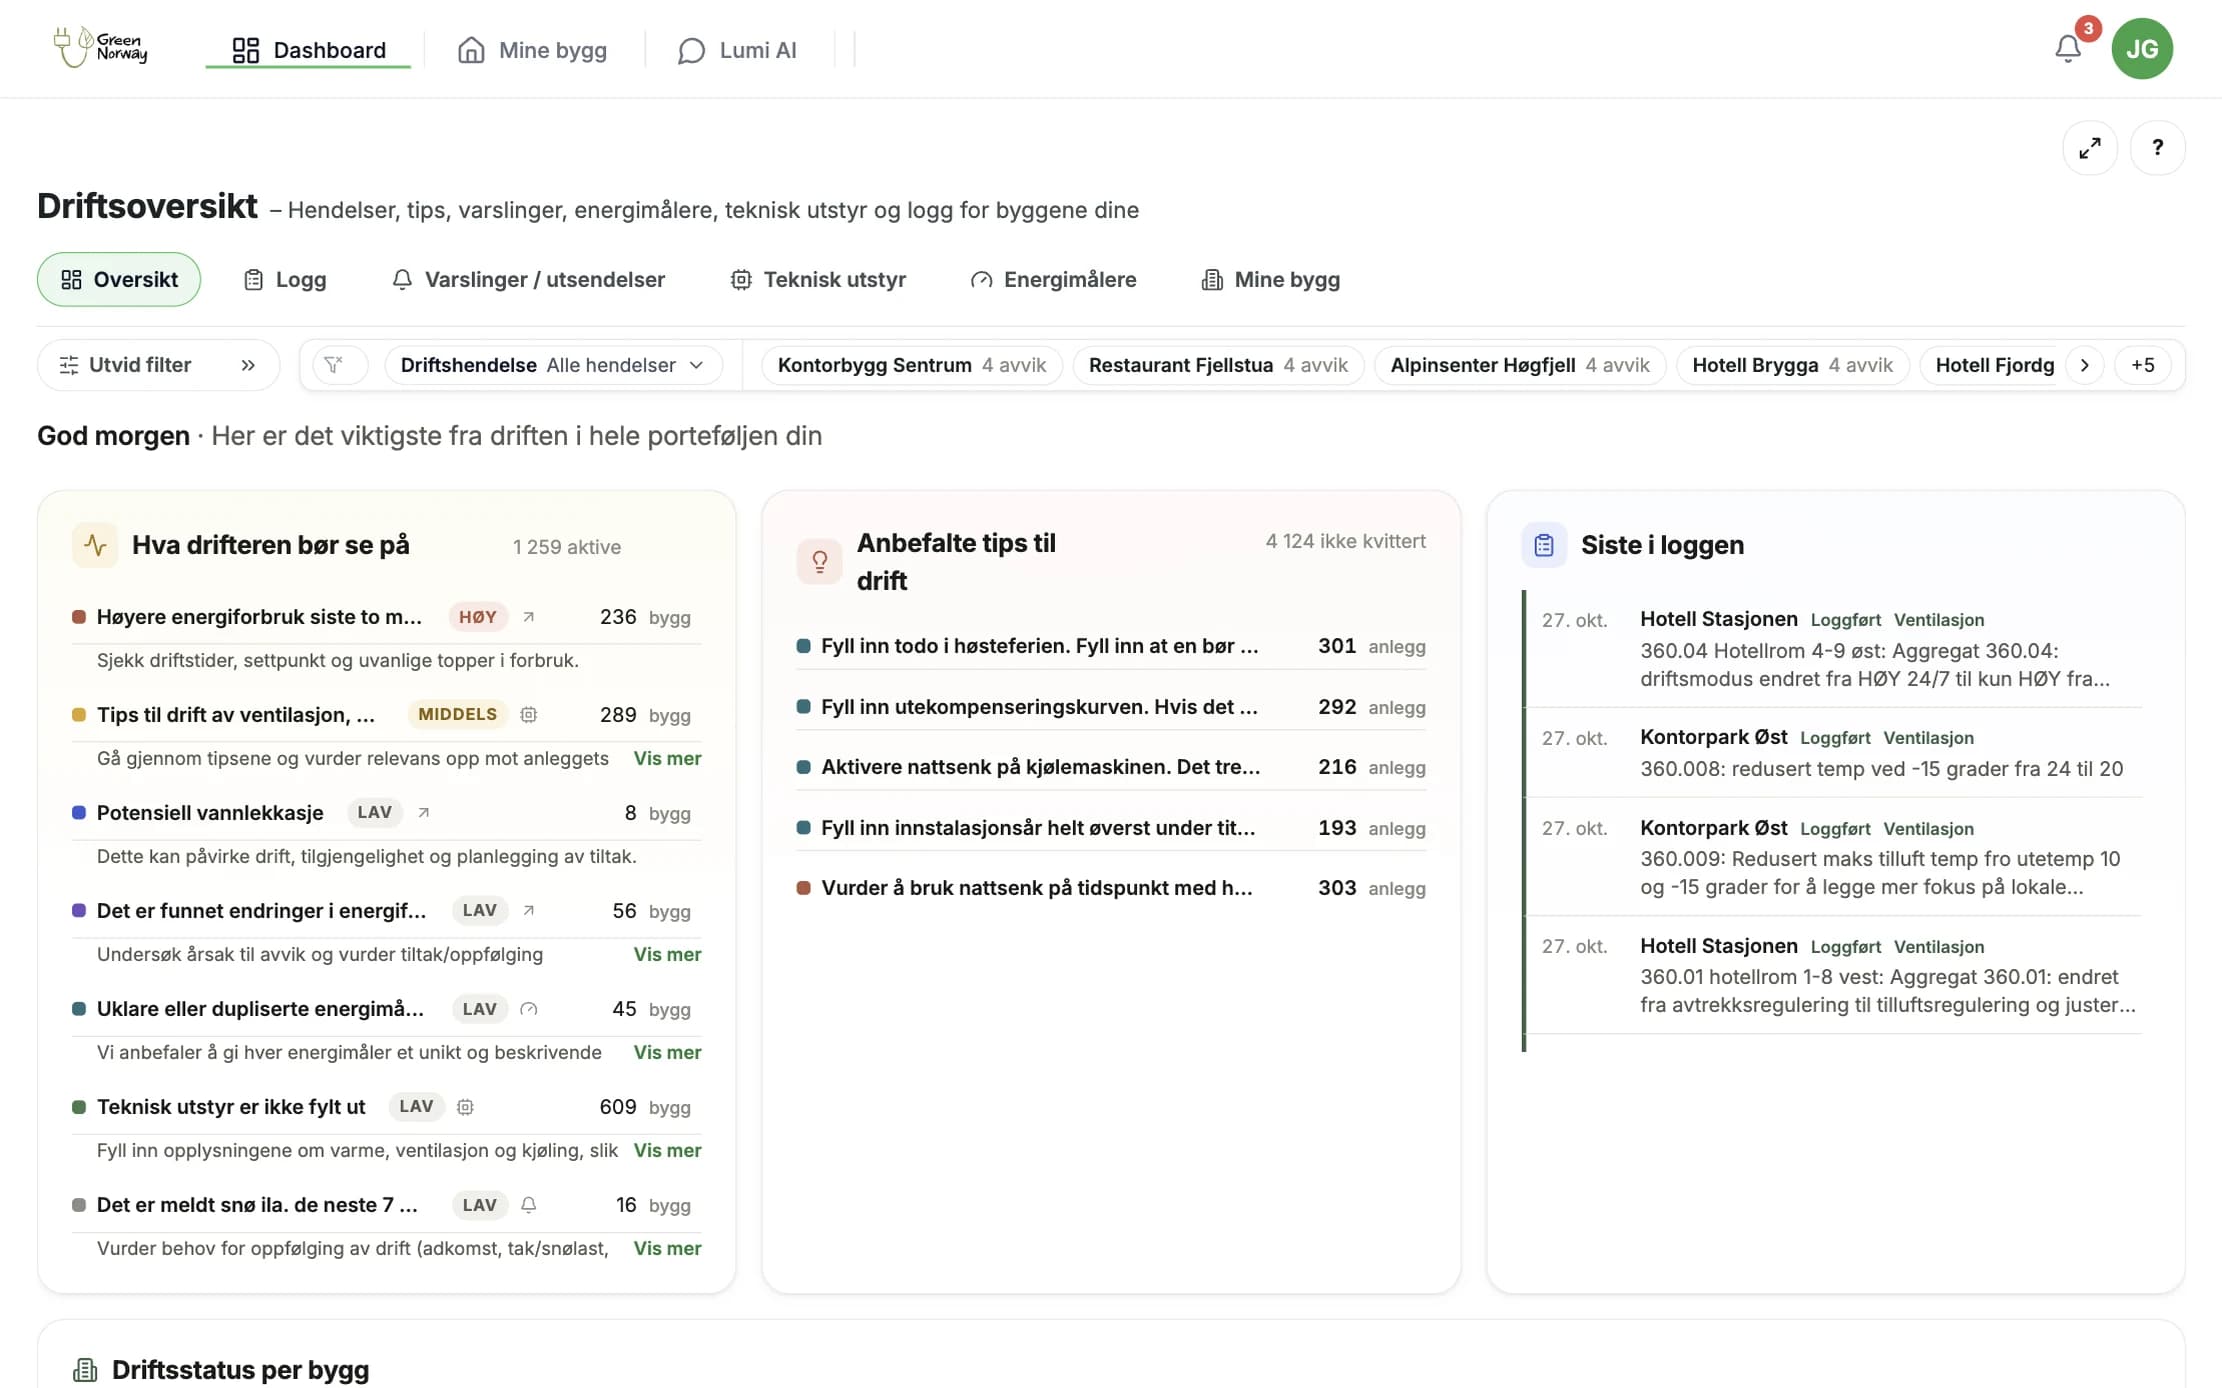The width and height of the screenshot is (2222, 1388).
Task: Open tip 'Fyll inn utekompenseringskurven'
Action: pos(1111,707)
